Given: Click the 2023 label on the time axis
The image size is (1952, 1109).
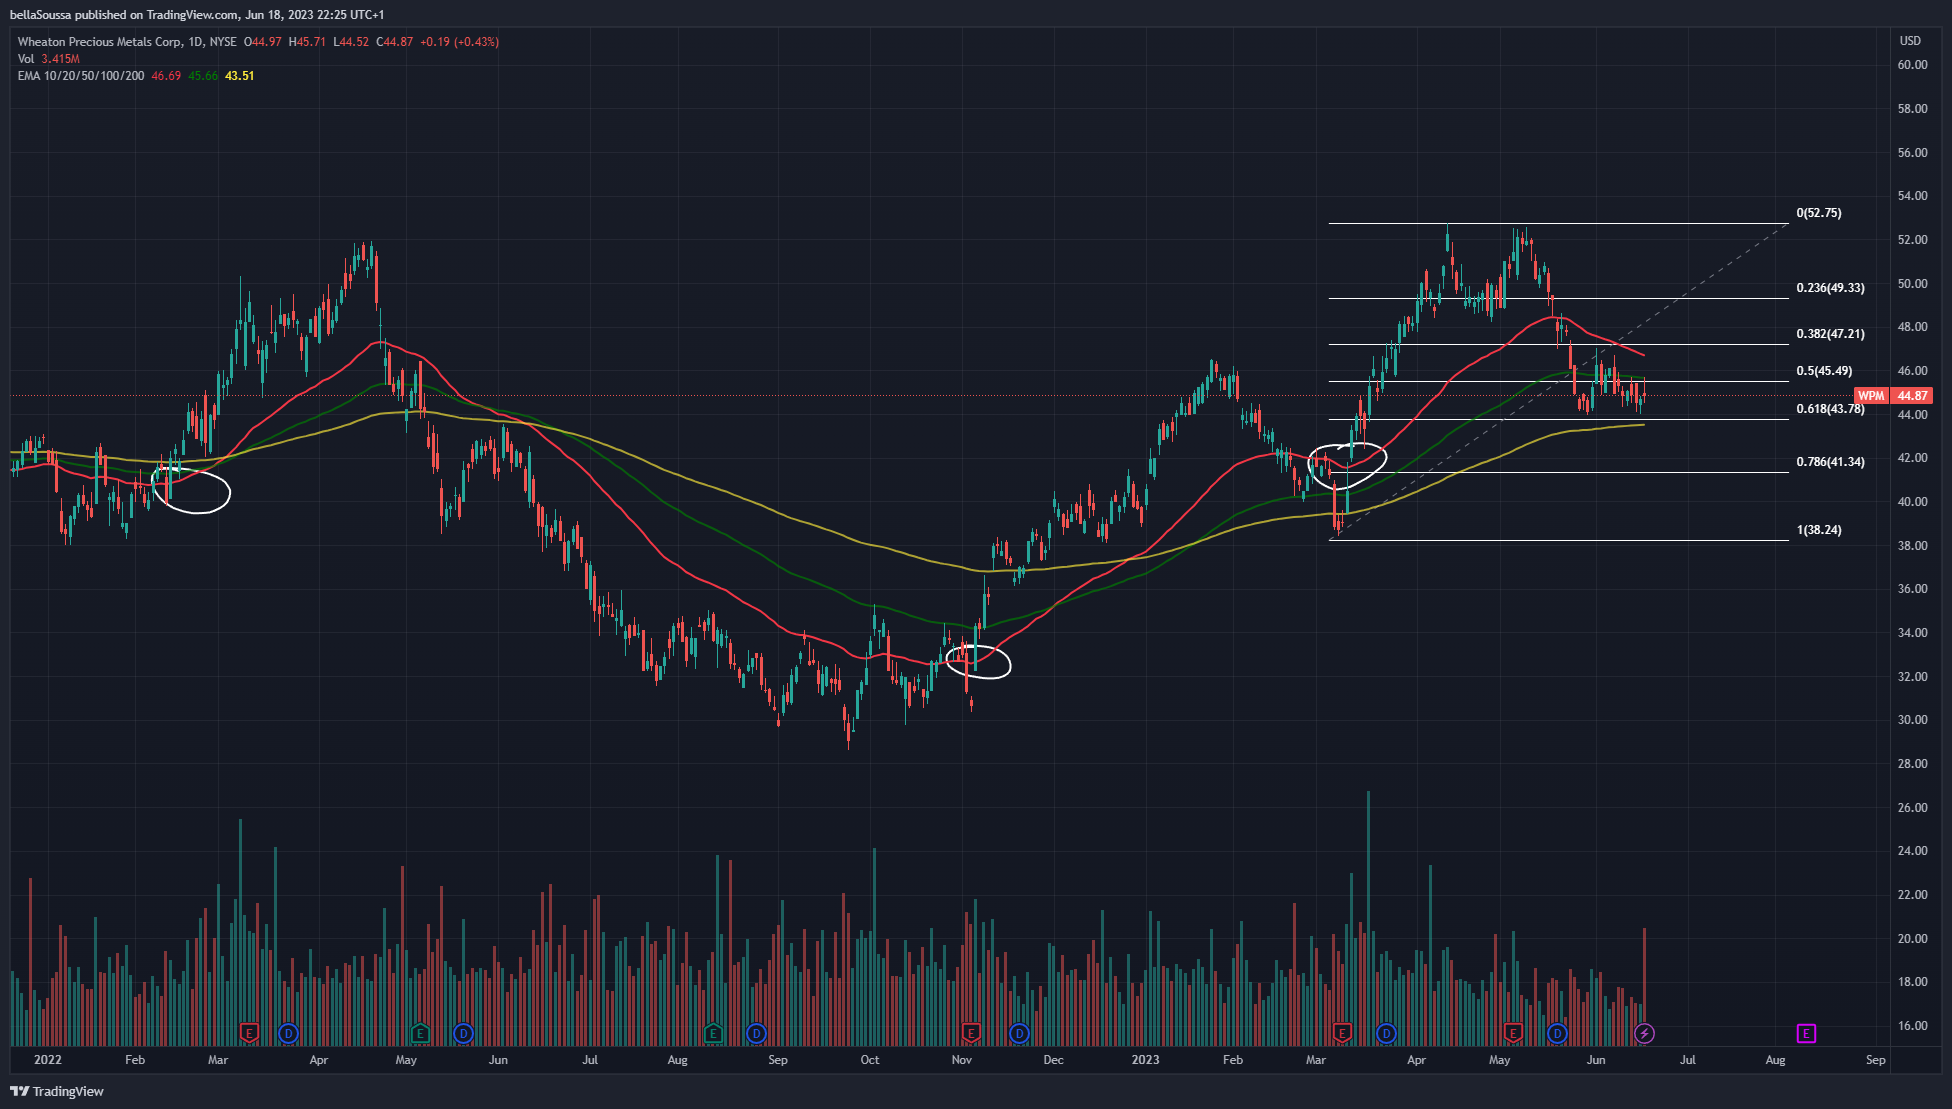Looking at the screenshot, I should (1145, 1060).
